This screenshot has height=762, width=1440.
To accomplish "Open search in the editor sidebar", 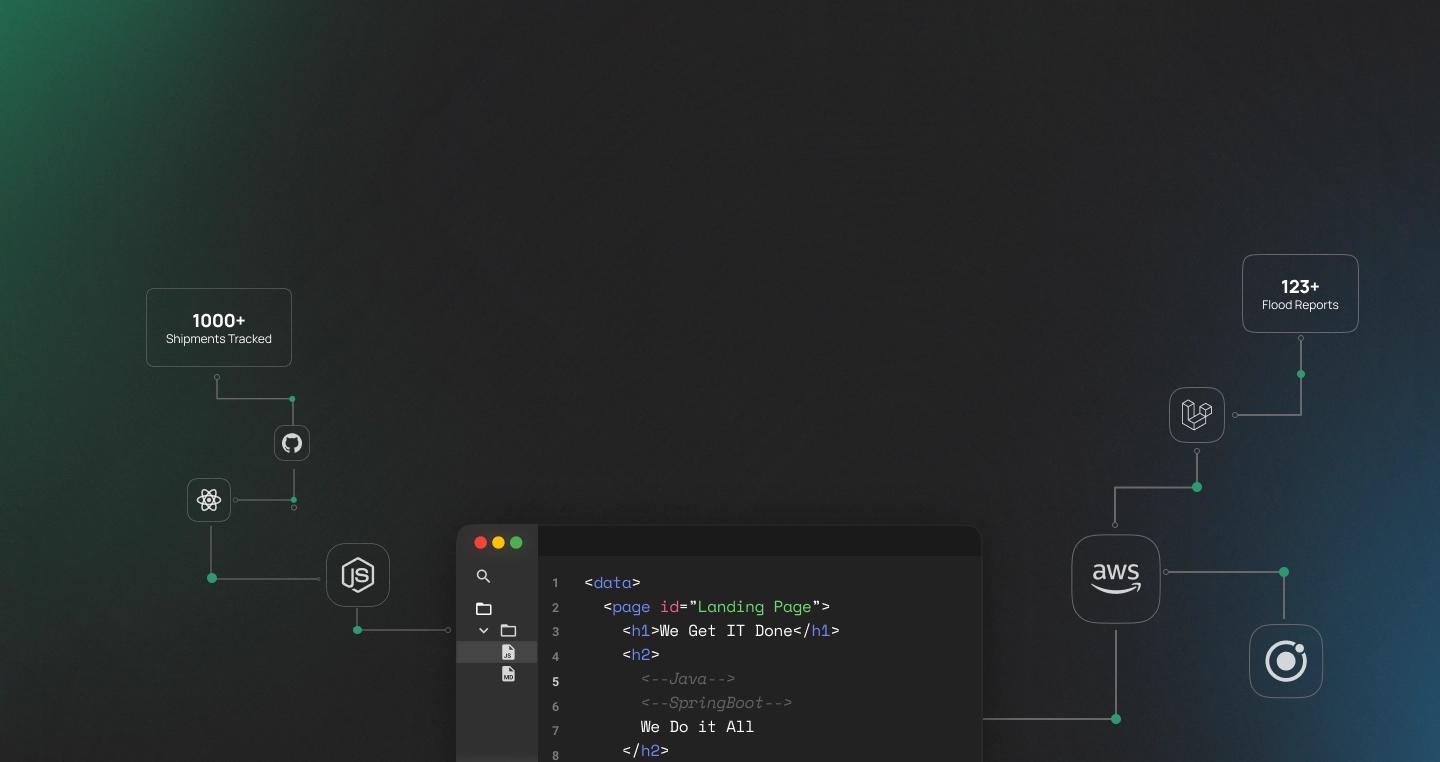I will pyautogui.click(x=483, y=576).
